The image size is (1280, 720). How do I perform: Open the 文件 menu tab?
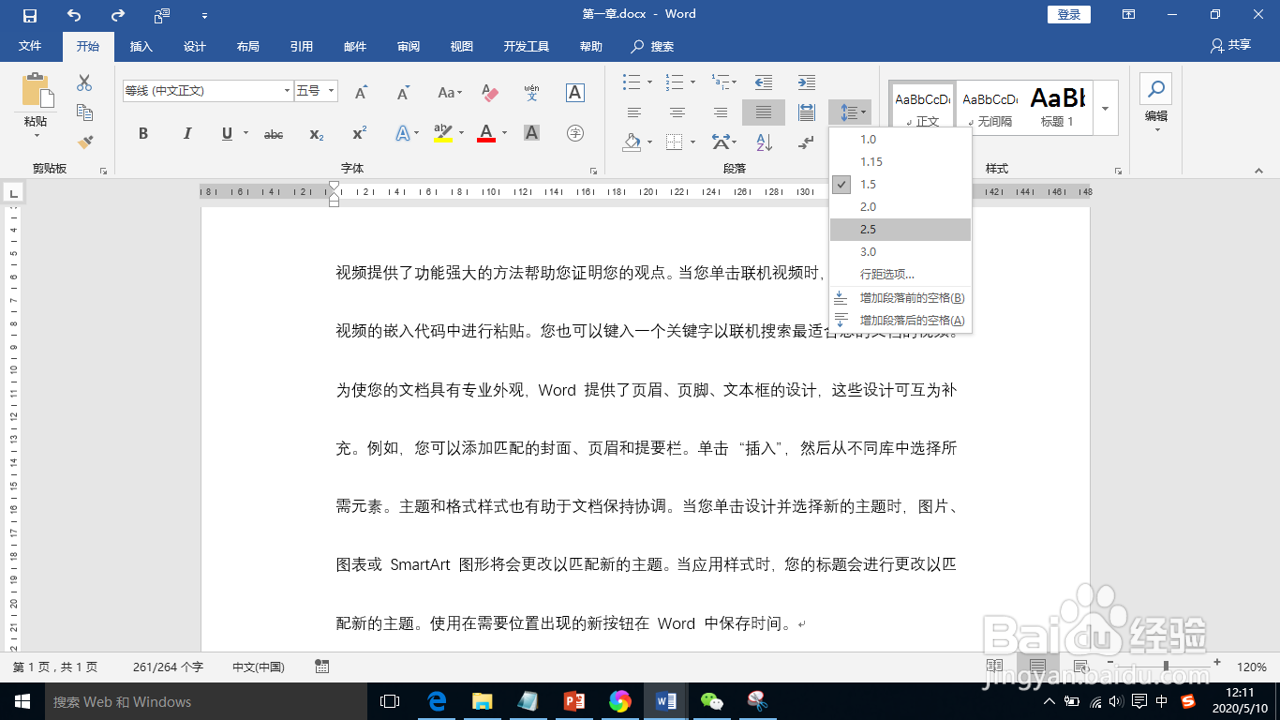point(30,47)
